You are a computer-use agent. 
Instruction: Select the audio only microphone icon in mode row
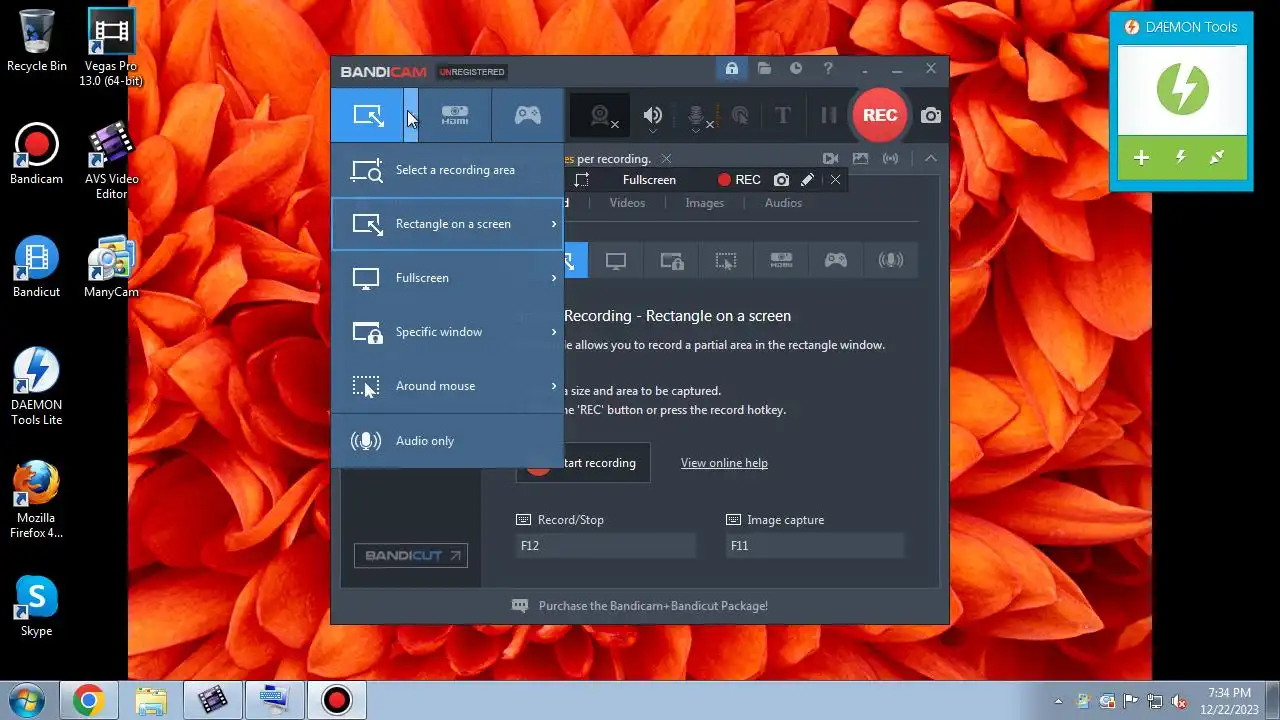[890, 261]
